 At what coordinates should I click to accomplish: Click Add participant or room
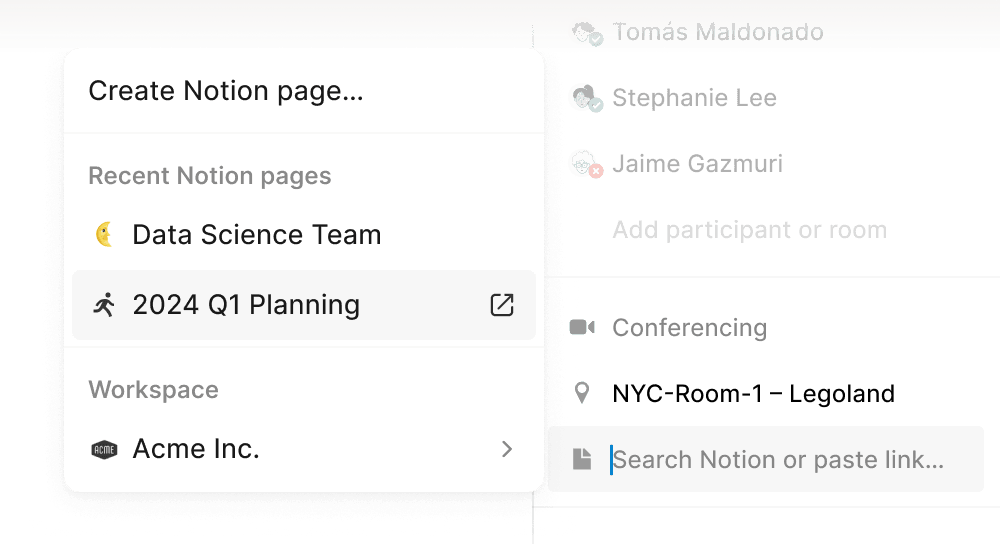749,230
